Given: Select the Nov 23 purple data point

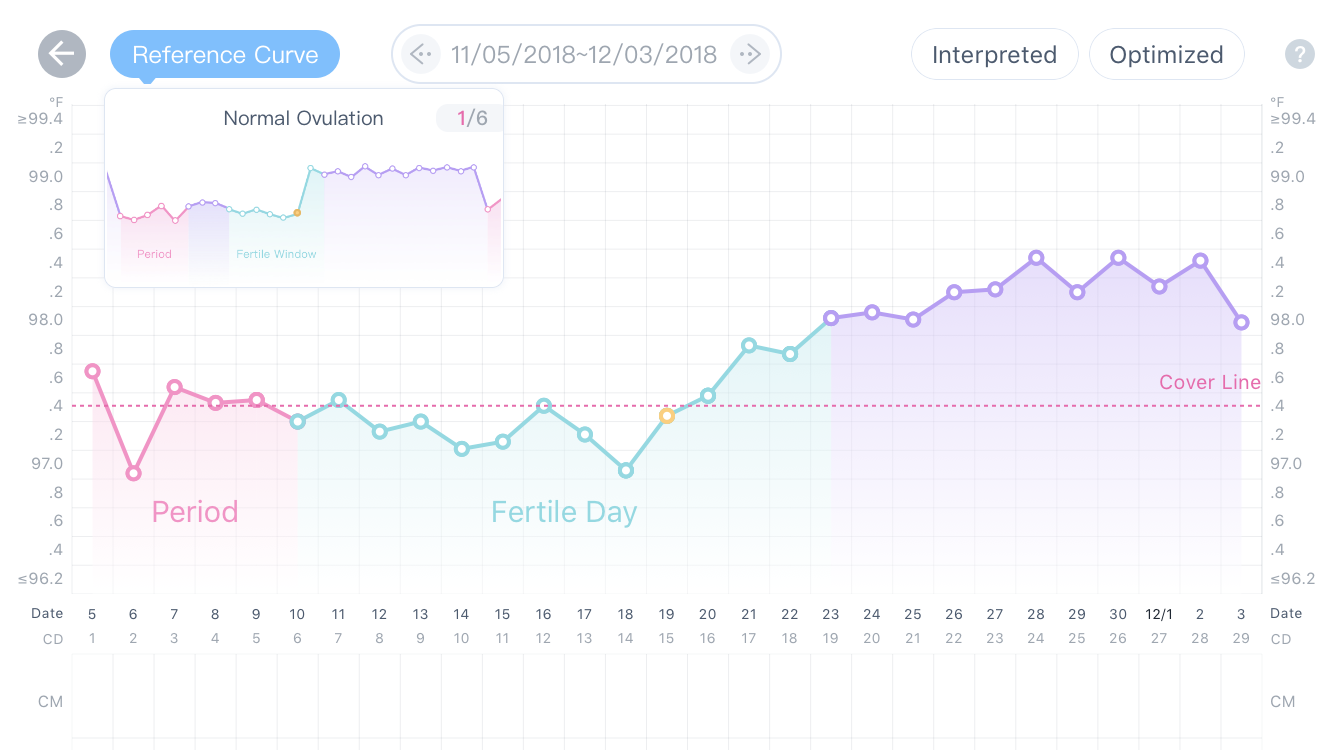Looking at the screenshot, I should pyautogui.click(x=831, y=318).
